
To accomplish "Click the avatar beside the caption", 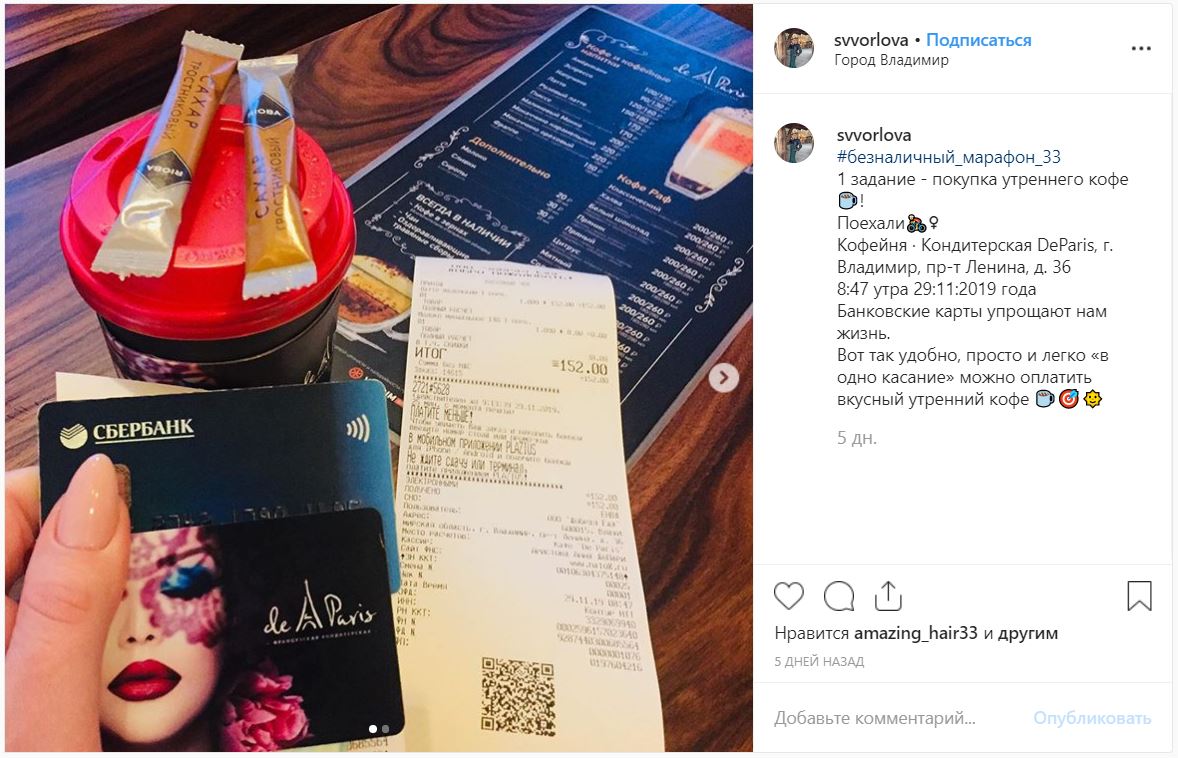I will click(x=794, y=143).
